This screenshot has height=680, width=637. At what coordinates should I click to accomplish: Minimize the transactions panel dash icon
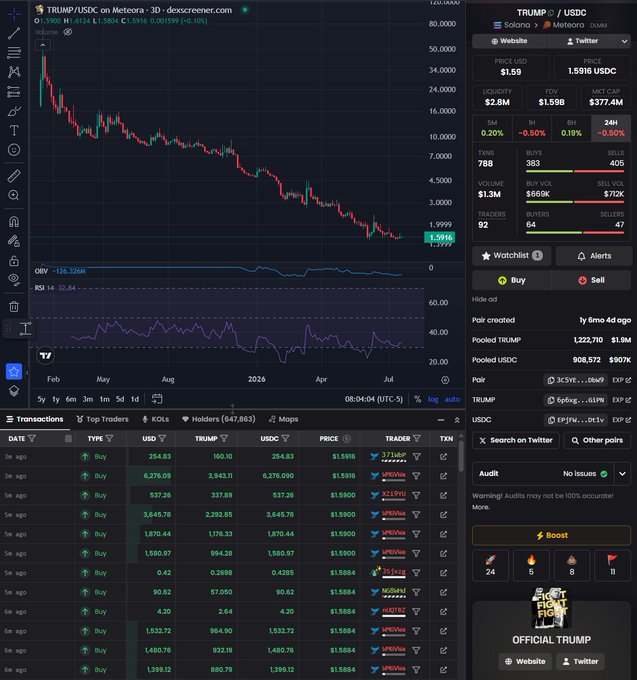pyautogui.click(x=441, y=420)
